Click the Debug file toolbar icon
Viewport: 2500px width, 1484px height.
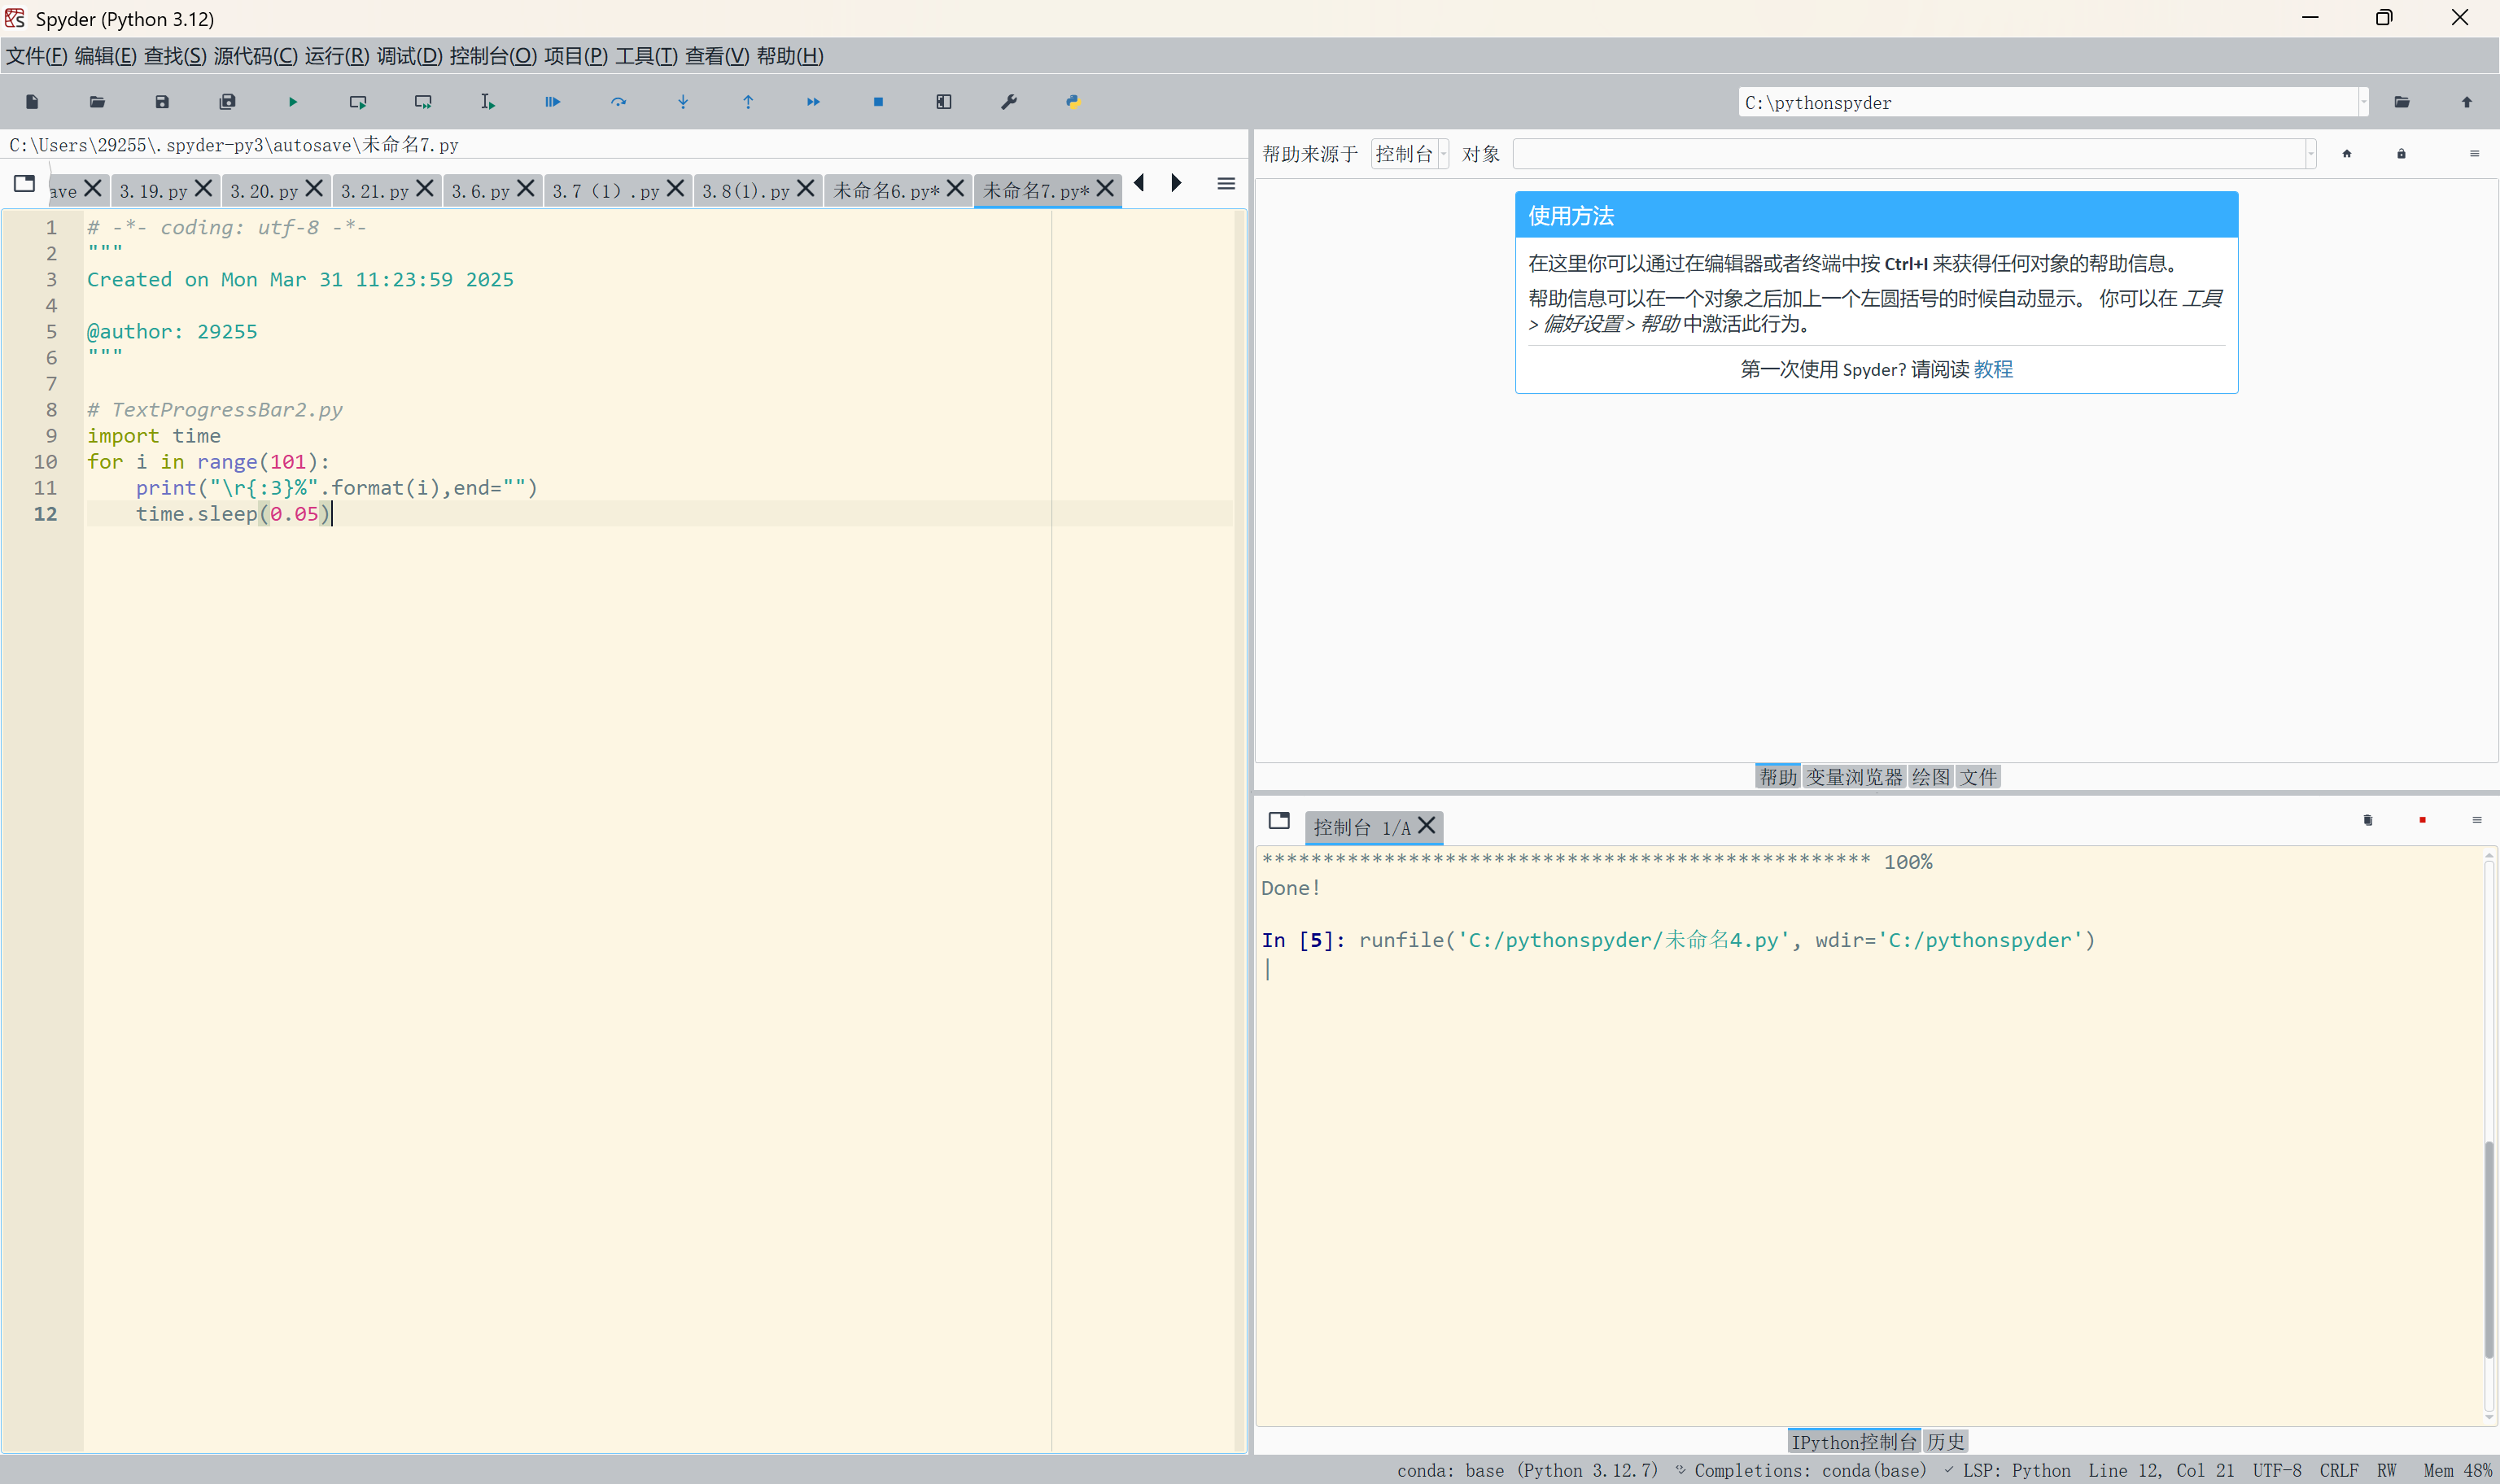click(552, 102)
